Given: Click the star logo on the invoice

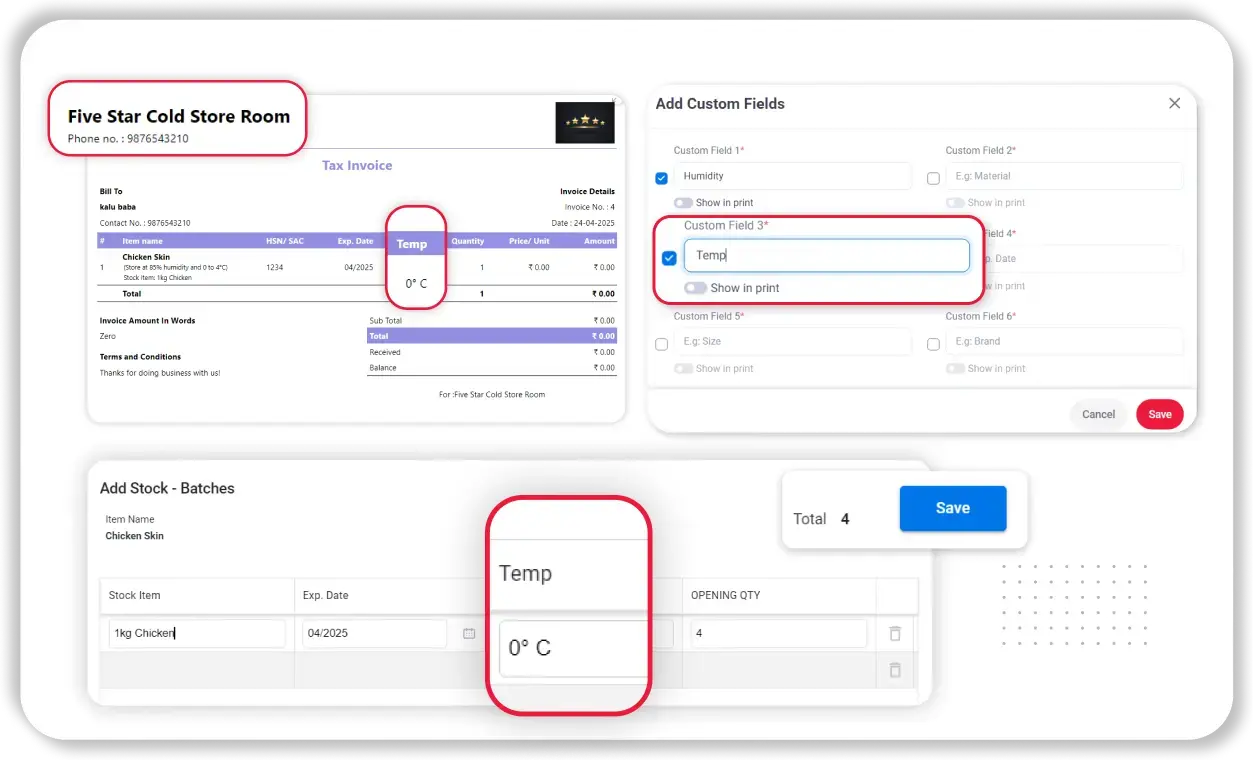Looking at the screenshot, I should point(585,123).
